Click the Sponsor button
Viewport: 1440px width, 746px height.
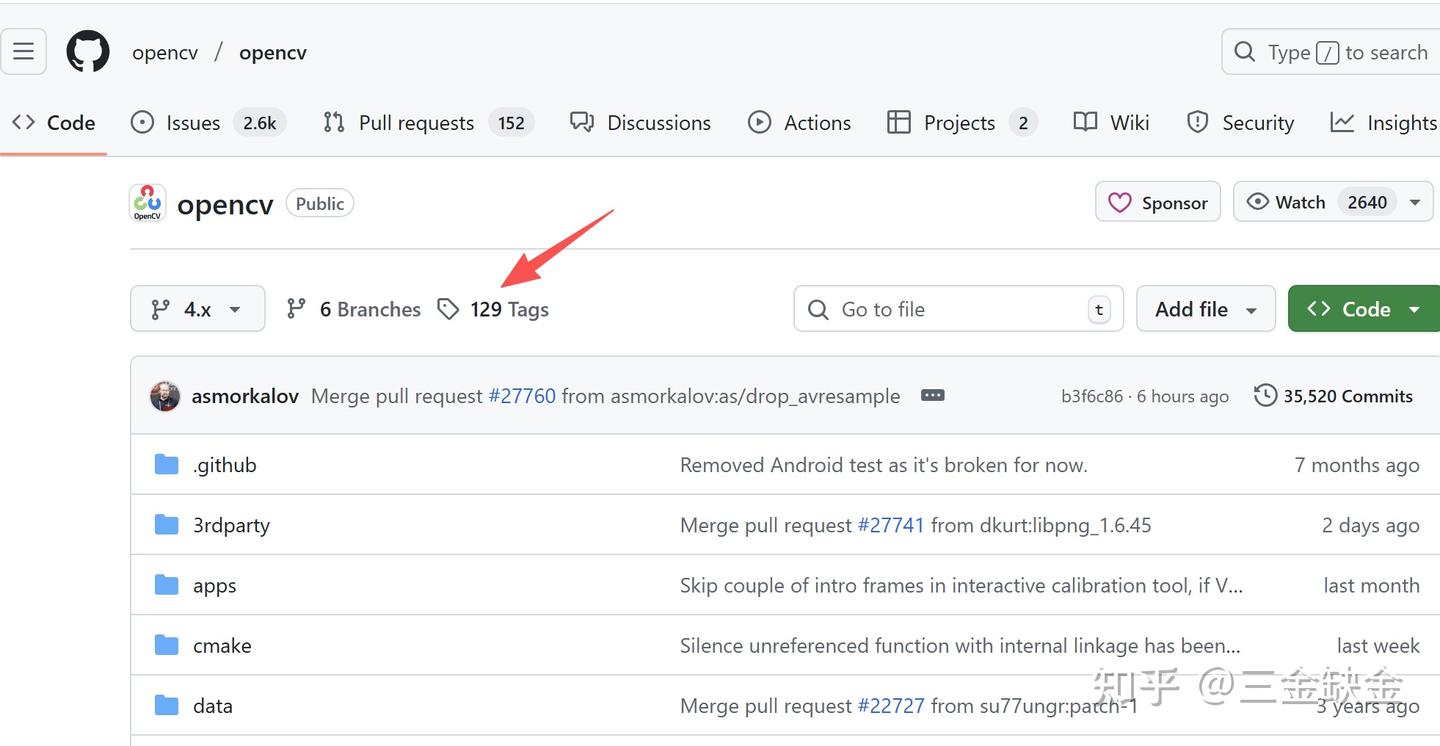1158,203
